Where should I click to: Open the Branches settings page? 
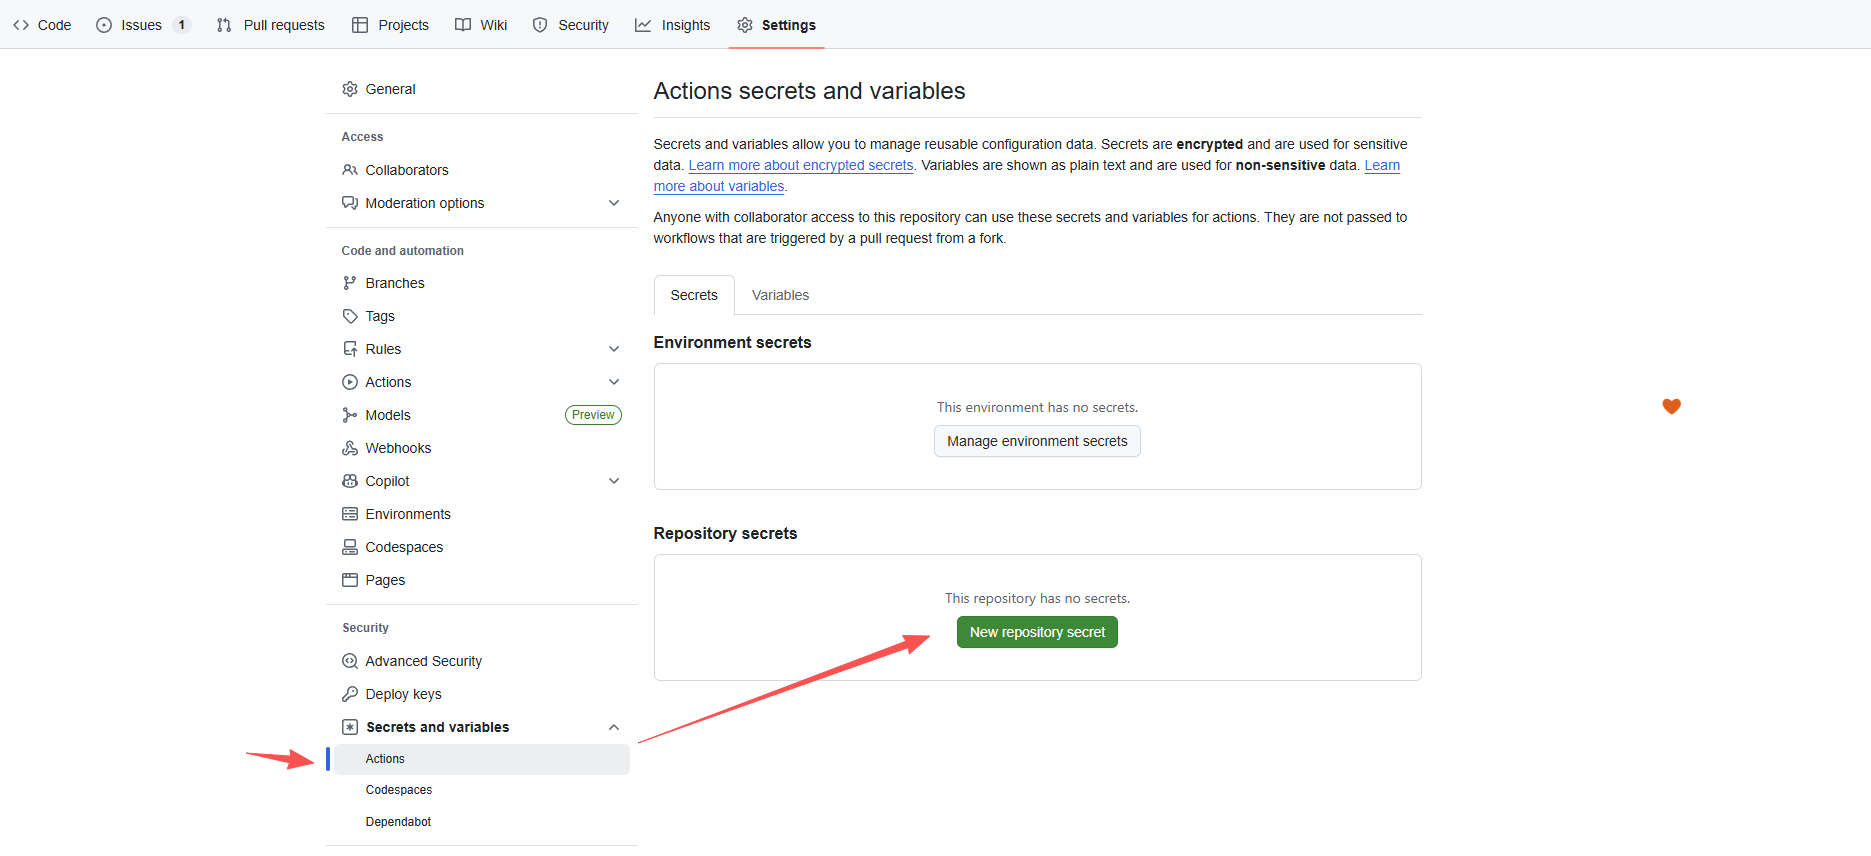click(481, 283)
